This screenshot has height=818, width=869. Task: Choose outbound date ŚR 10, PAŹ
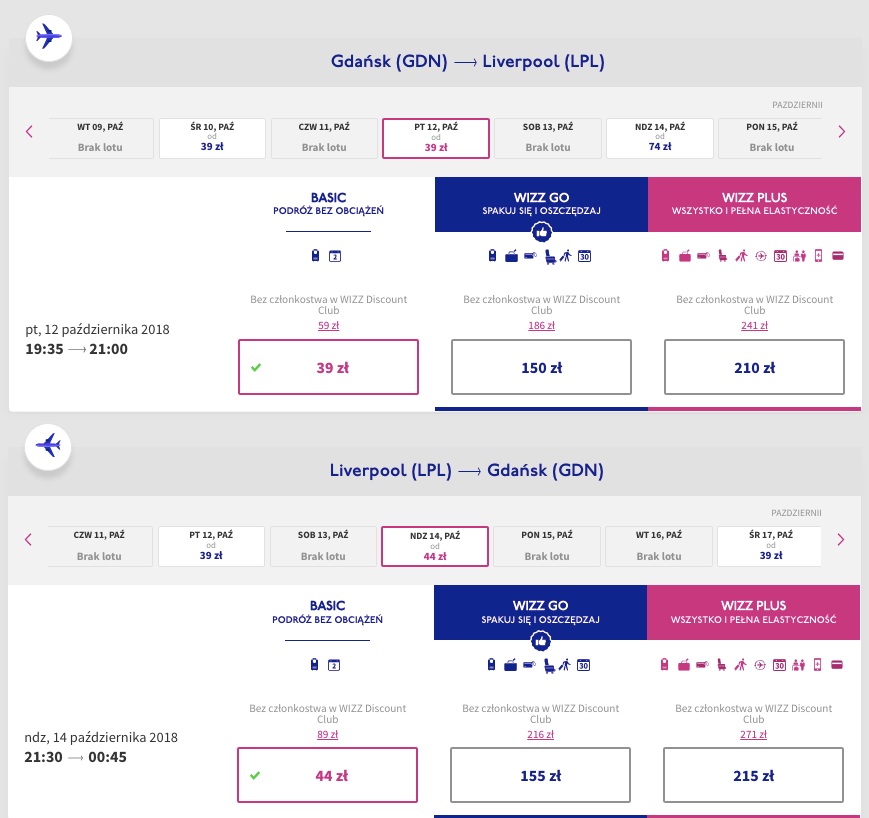click(x=212, y=138)
